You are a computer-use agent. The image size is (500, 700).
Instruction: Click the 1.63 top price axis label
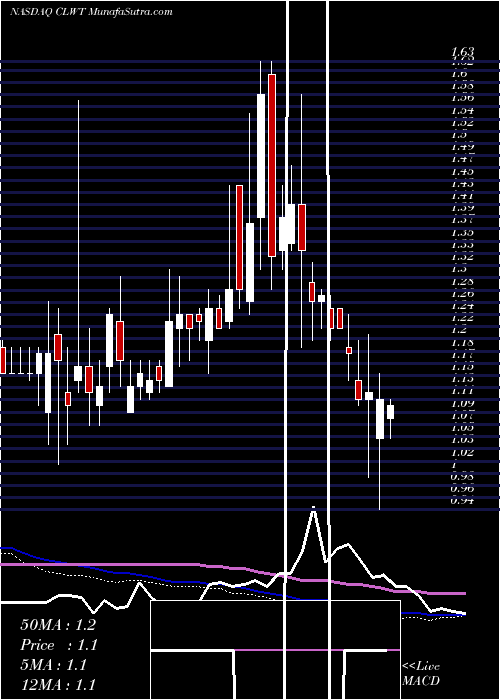pos(462,51)
